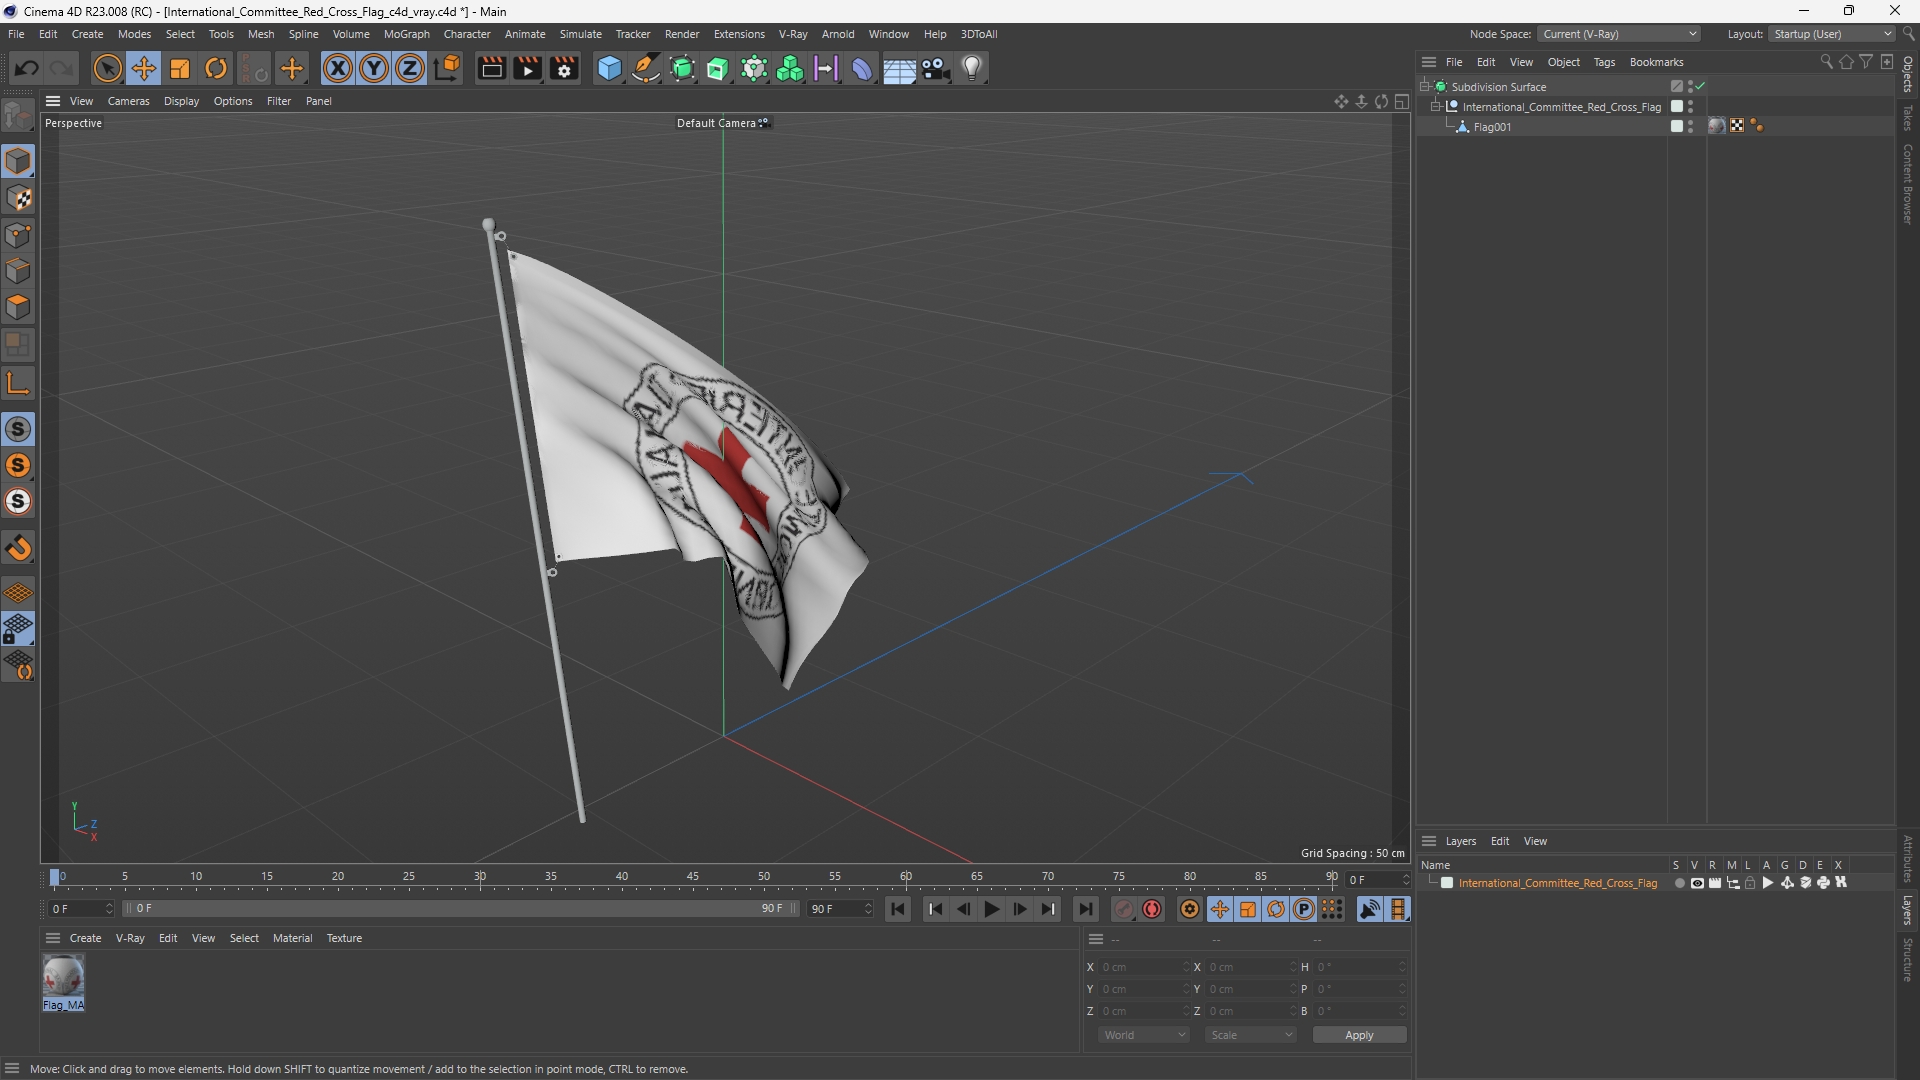This screenshot has width=1920, height=1080.
Task: Open Edit Render Settings clapperboard with gear
Action: point(564,68)
